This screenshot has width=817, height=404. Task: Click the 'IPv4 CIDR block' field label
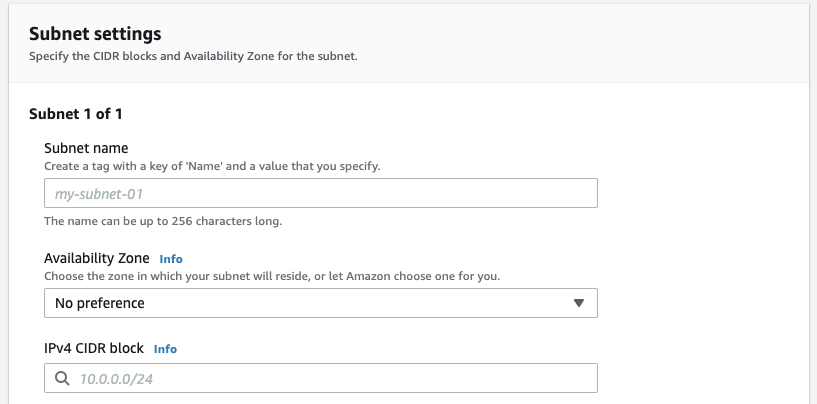[x=94, y=348]
